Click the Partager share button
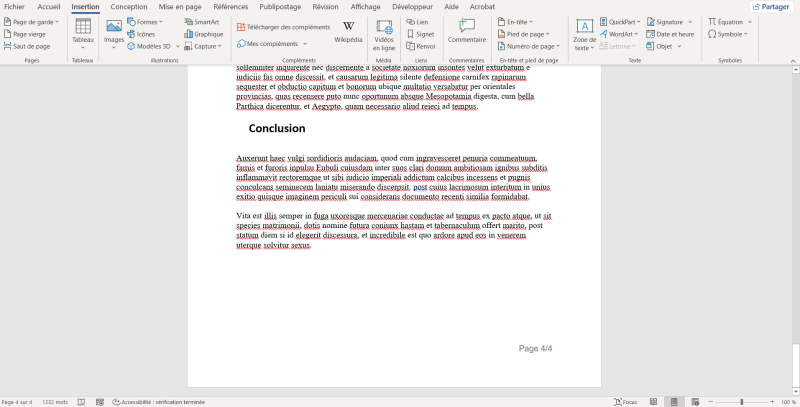 (771, 7)
